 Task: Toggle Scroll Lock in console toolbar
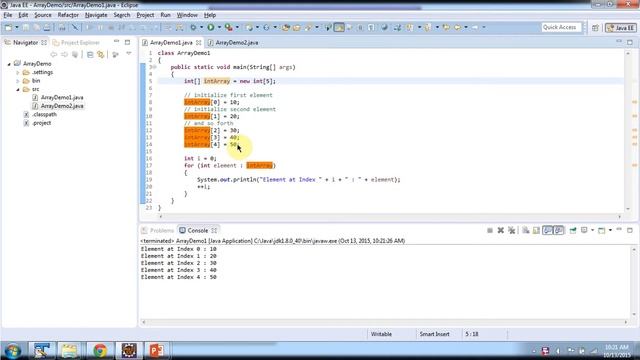(536, 231)
